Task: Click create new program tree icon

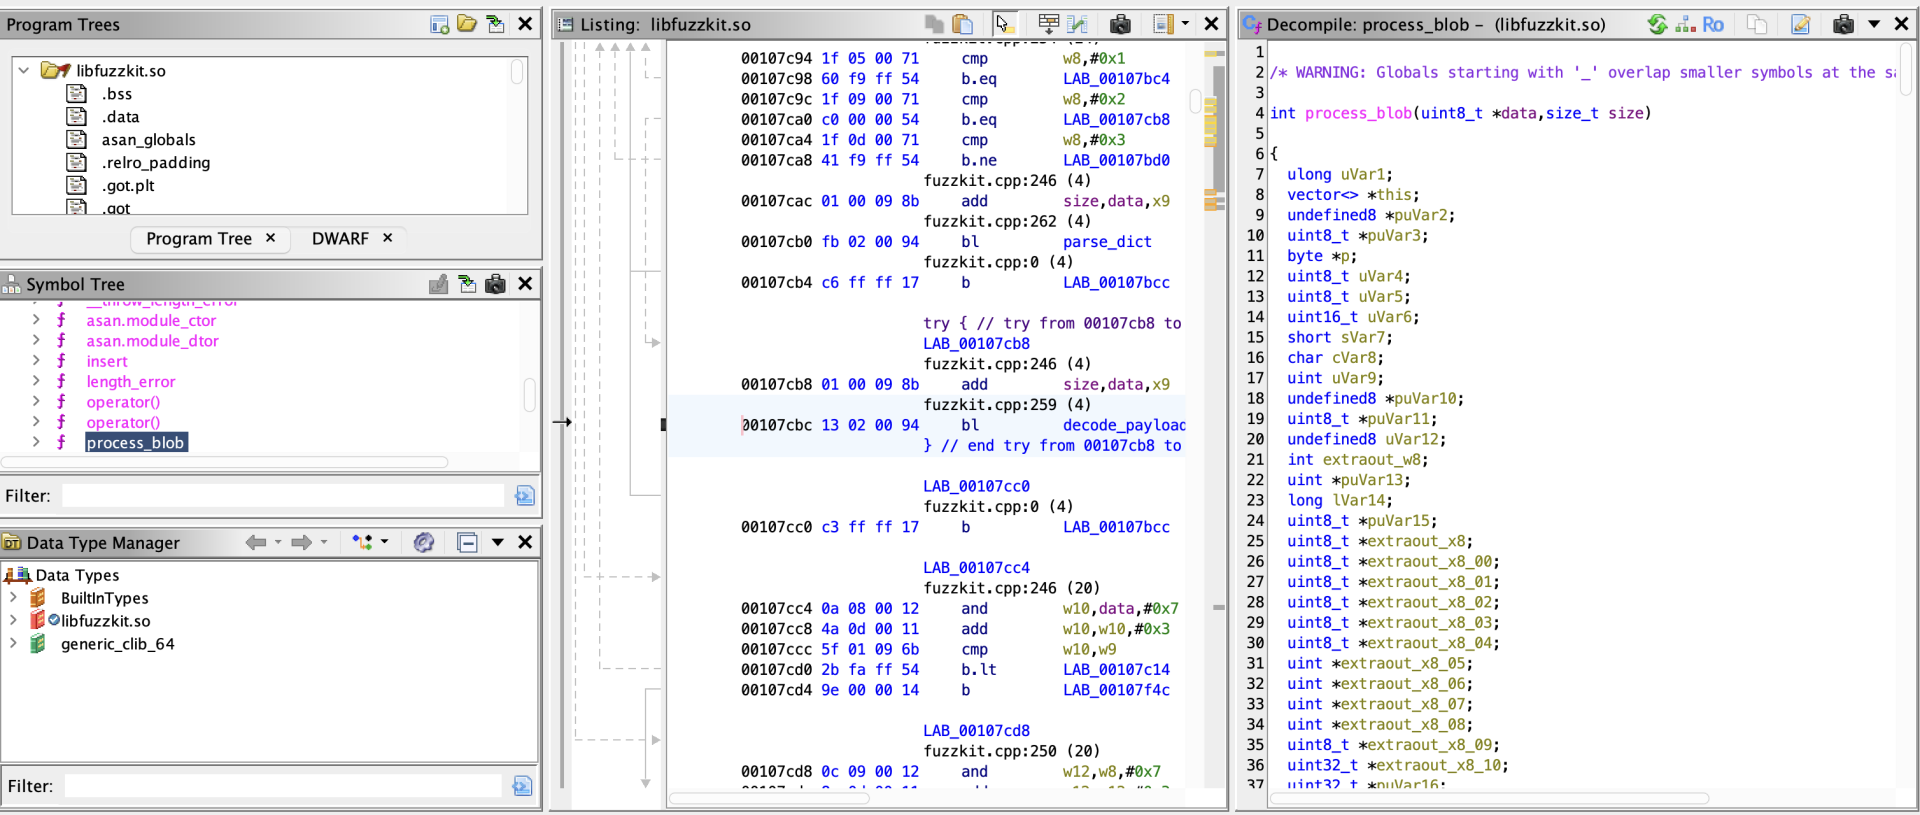Action: pyautogui.click(x=439, y=24)
